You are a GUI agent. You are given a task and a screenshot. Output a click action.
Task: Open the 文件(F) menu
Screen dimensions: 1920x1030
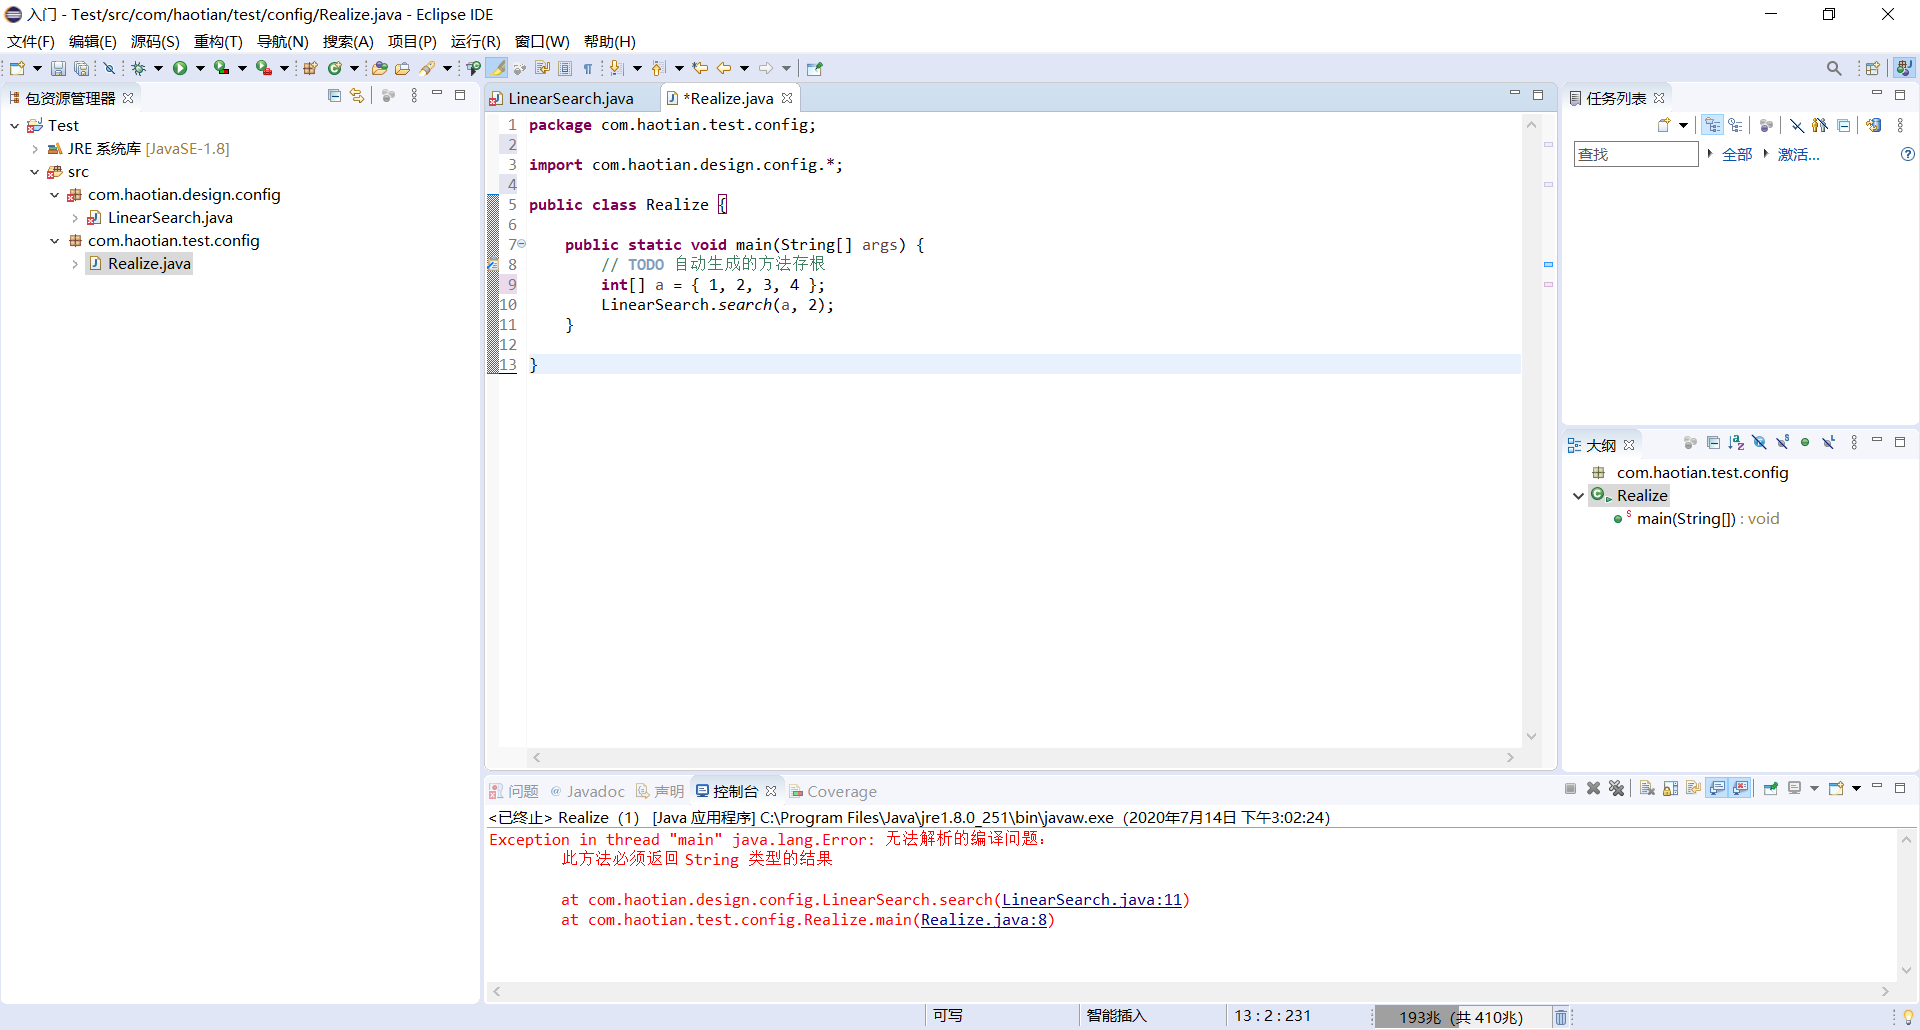click(x=31, y=42)
